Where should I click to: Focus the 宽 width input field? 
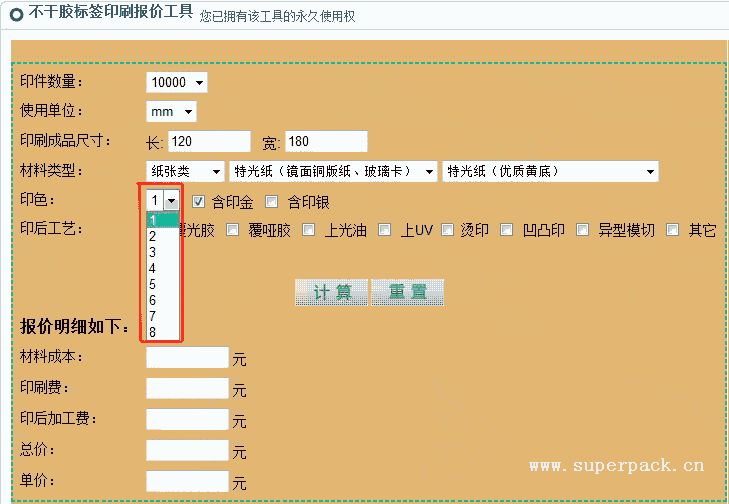point(326,141)
